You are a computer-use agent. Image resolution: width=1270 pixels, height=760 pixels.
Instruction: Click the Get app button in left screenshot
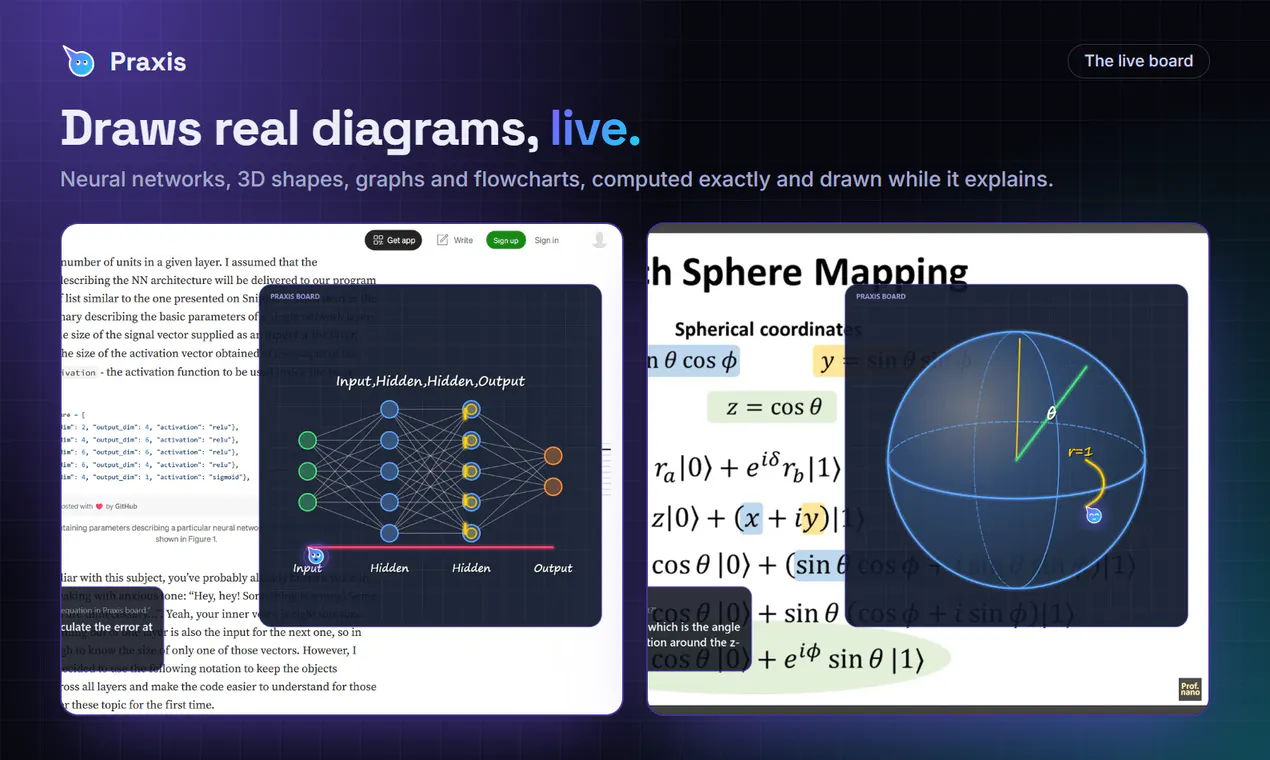(395, 240)
